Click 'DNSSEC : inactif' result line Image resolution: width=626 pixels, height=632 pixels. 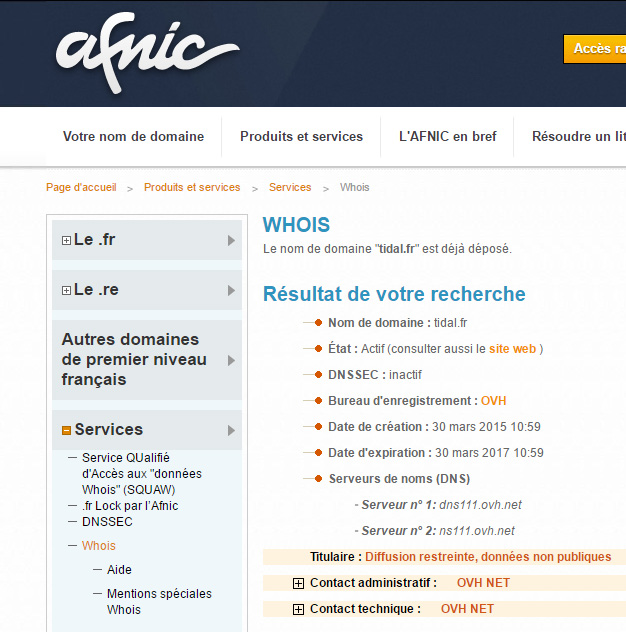click(x=375, y=375)
